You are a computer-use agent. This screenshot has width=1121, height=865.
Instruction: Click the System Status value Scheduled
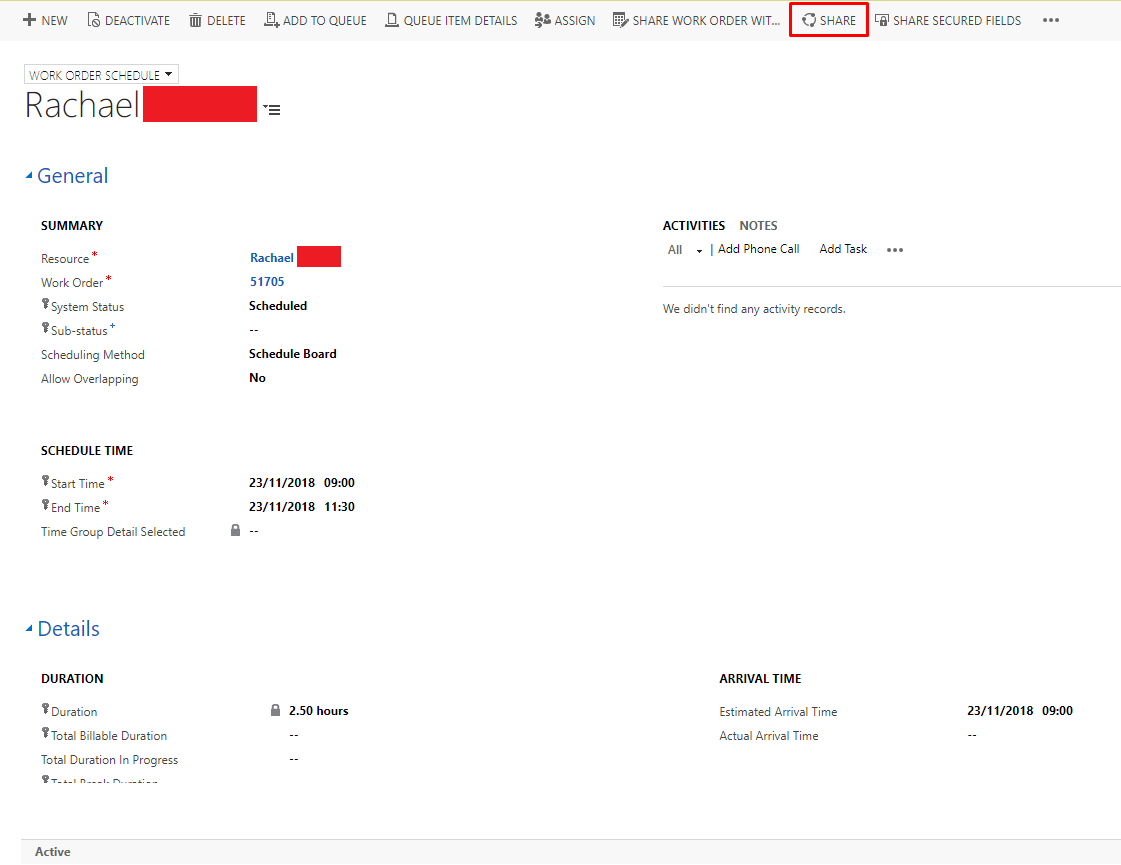pyautogui.click(x=278, y=306)
